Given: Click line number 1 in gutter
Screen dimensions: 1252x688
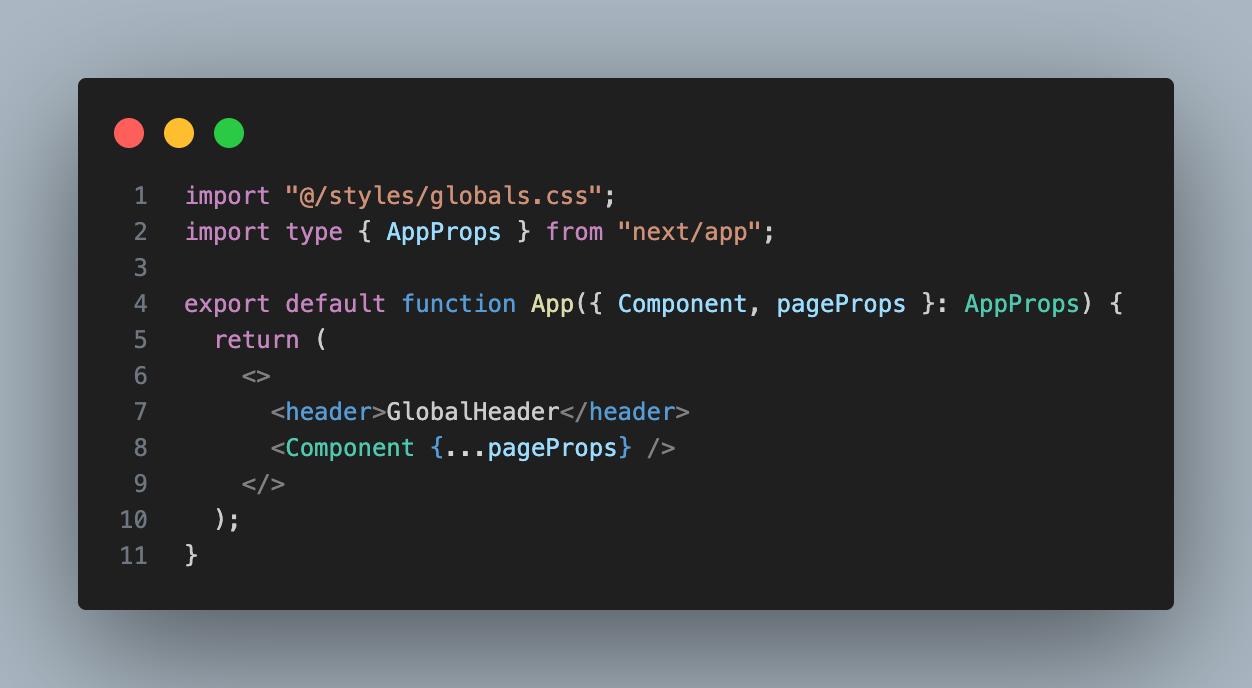Looking at the screenshot, I should click(x=140, y=195).
